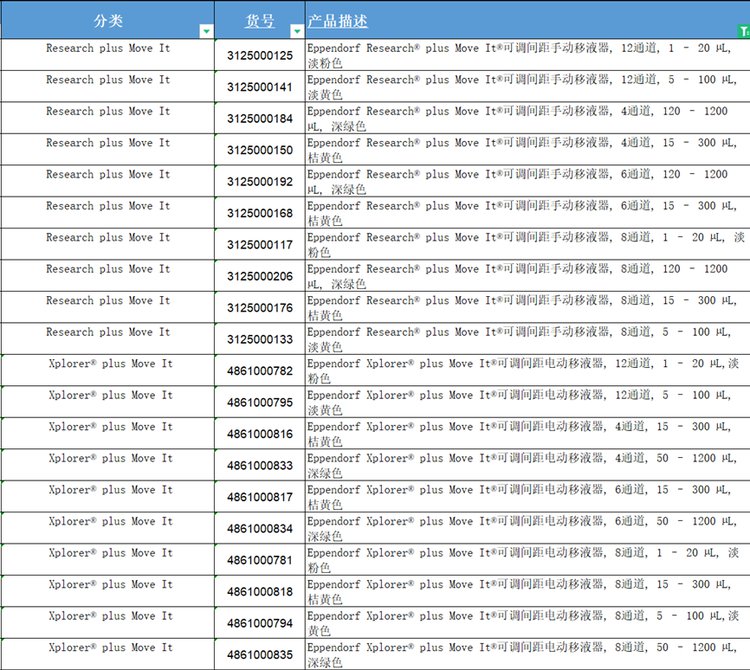Screen dimensions: 750x670
Task: Select cell with item number 3125000133
Action: tap(260, 340)
